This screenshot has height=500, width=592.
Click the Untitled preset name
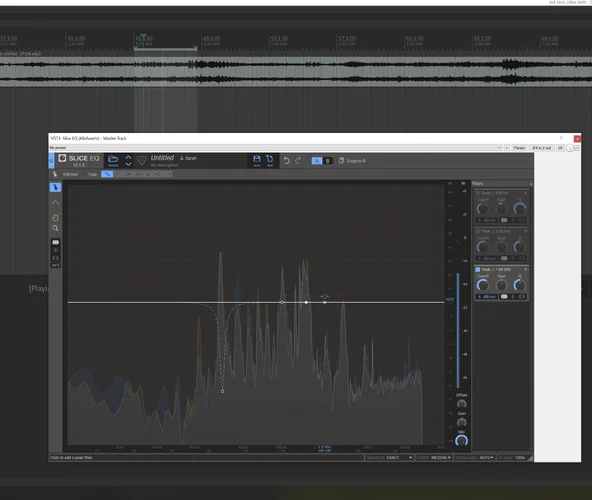[162, 158]
